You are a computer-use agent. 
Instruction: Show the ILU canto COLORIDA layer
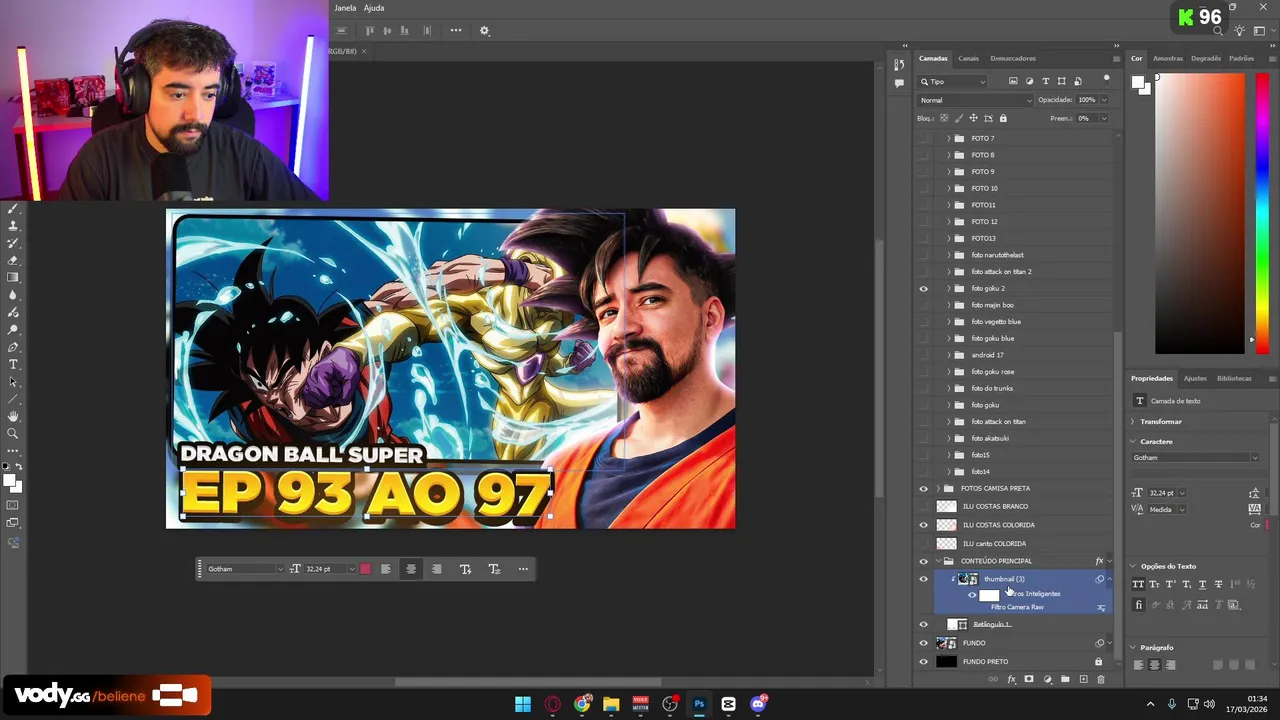pyautogui.click(x=923, y=544)
